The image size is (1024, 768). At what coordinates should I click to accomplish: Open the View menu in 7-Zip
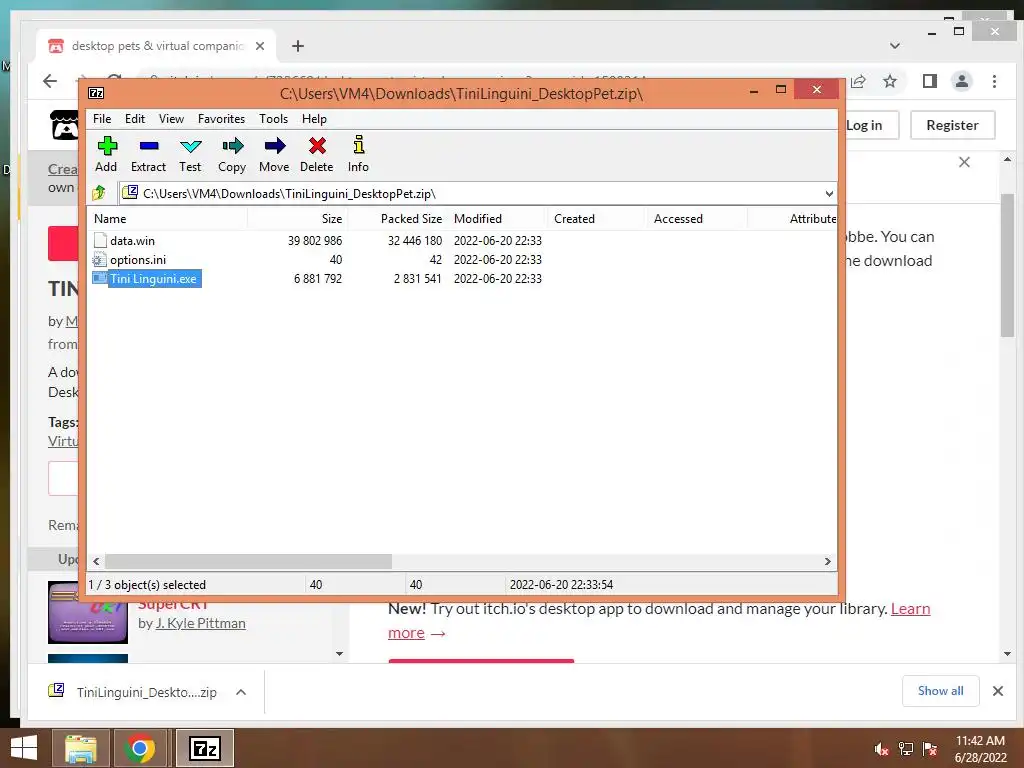(171, 119)
